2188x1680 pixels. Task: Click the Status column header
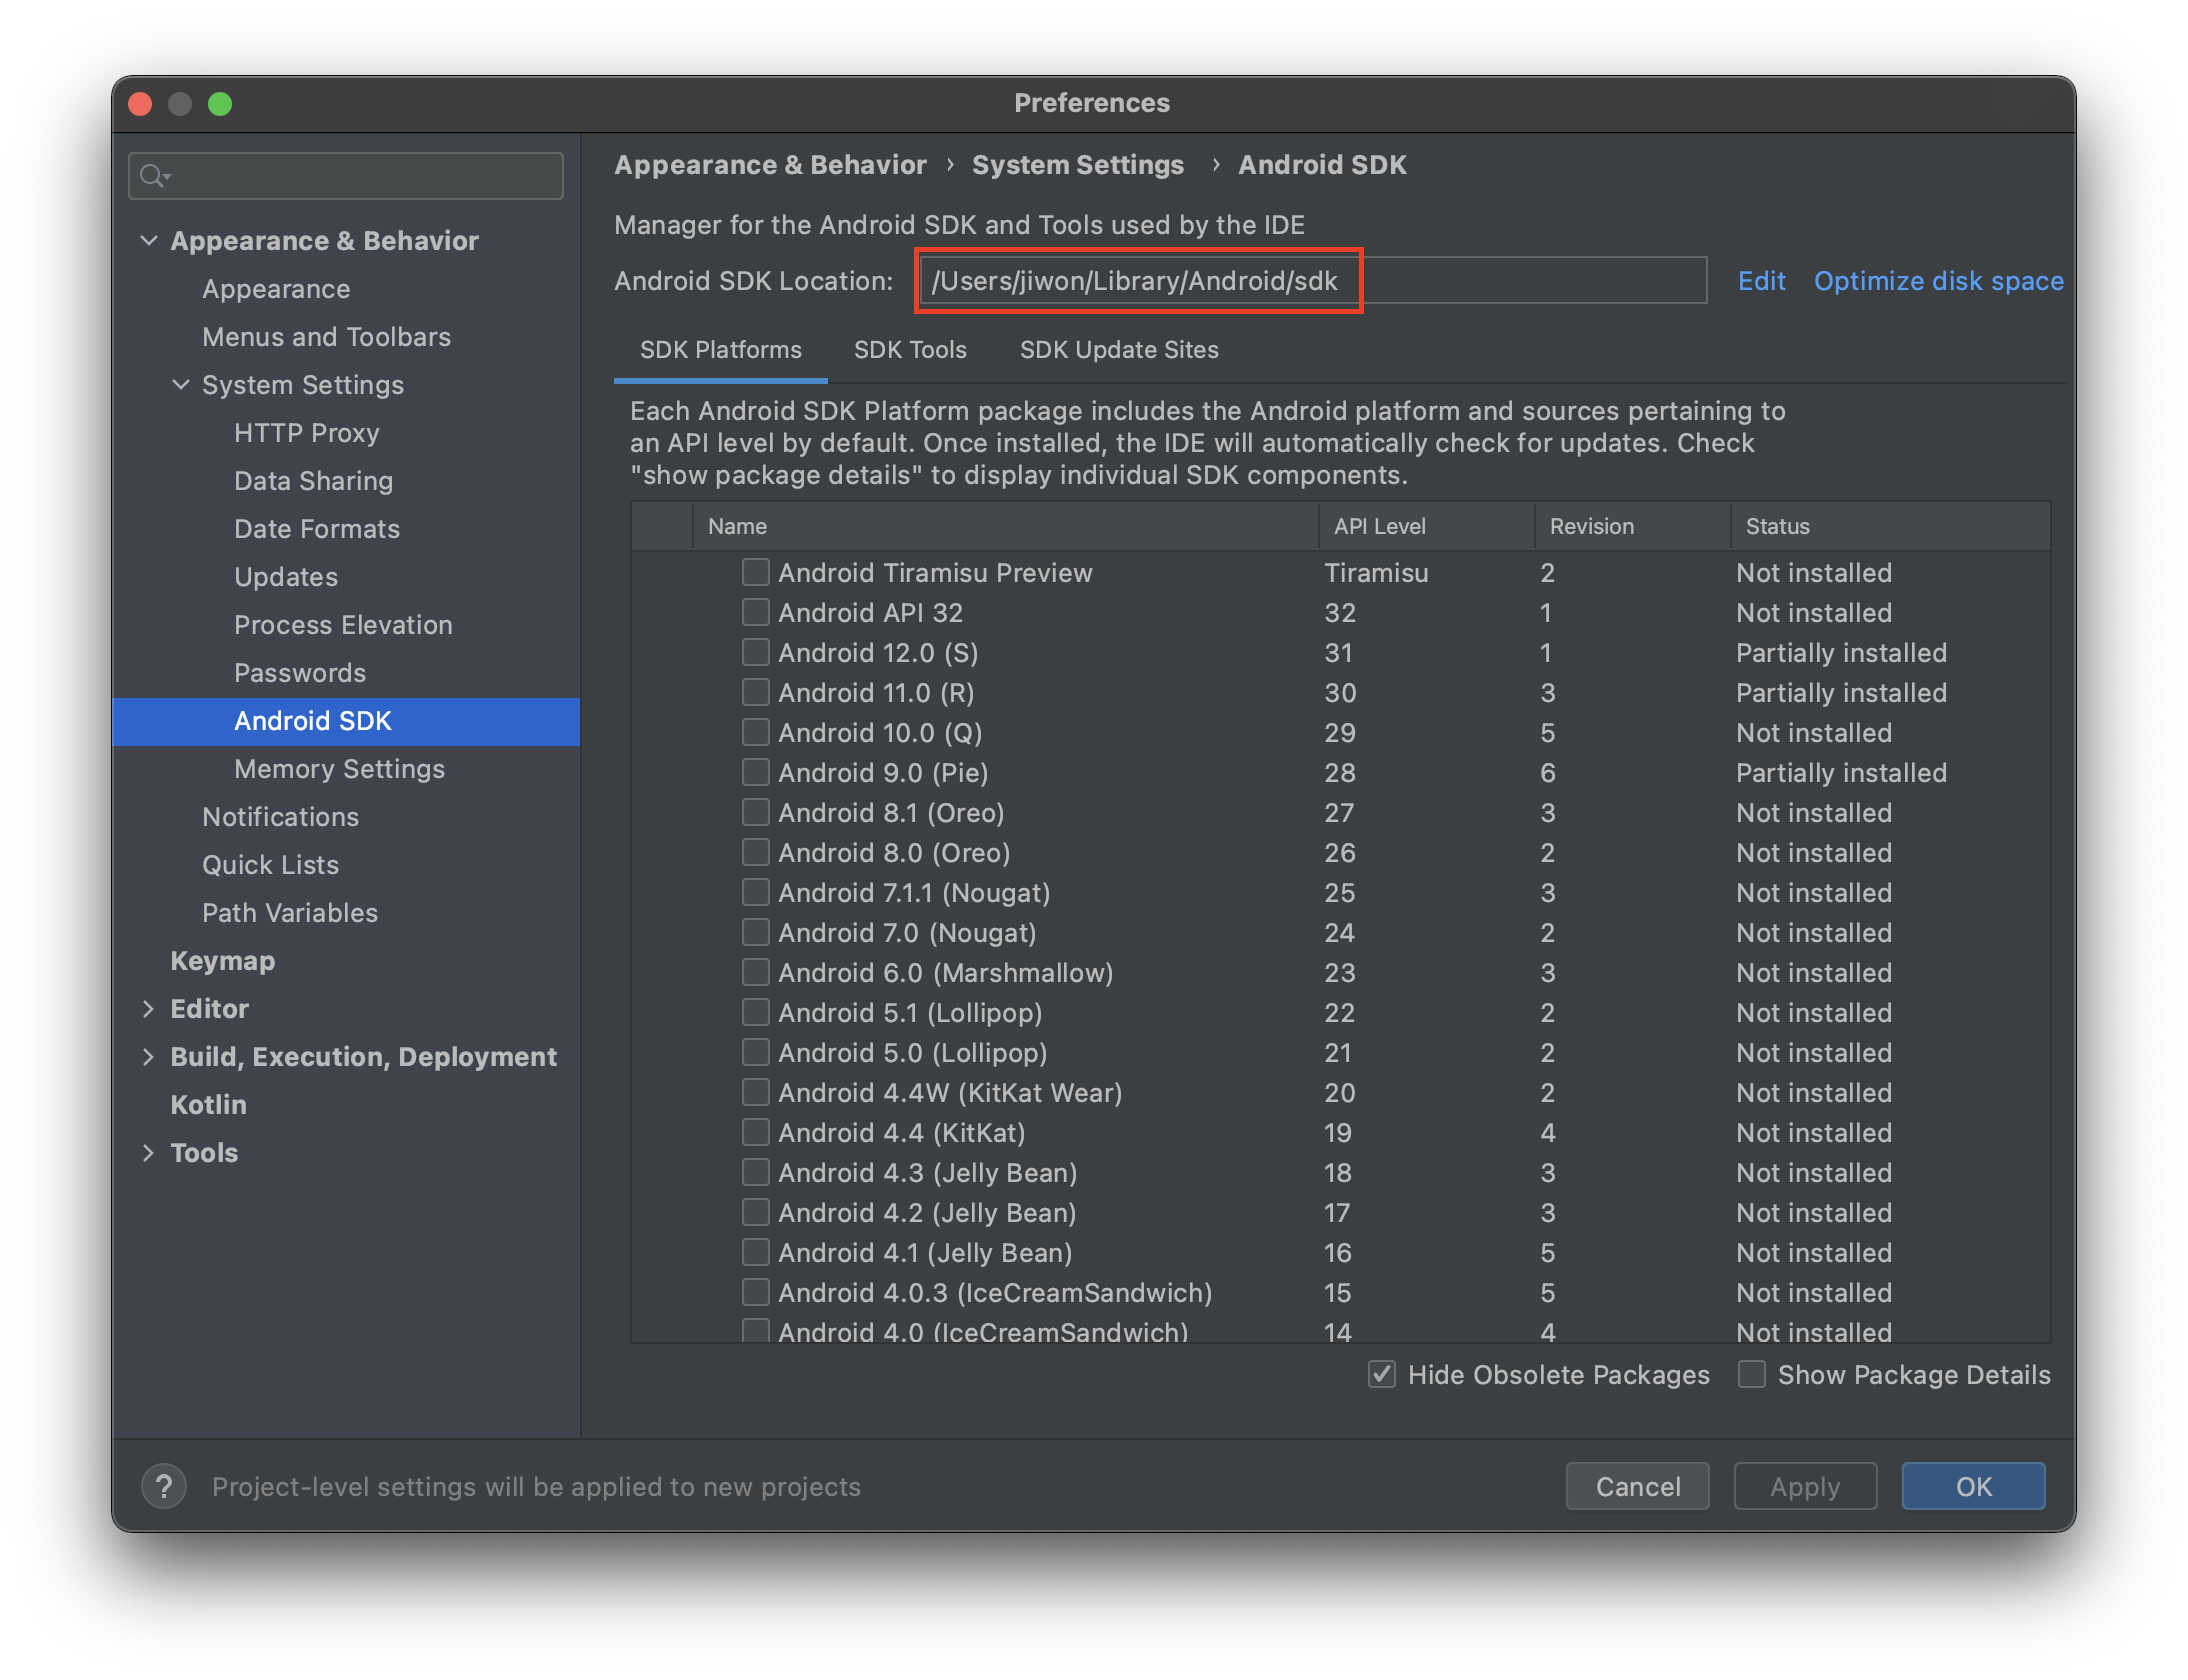pyautogui.click(x=1890, y=526)
